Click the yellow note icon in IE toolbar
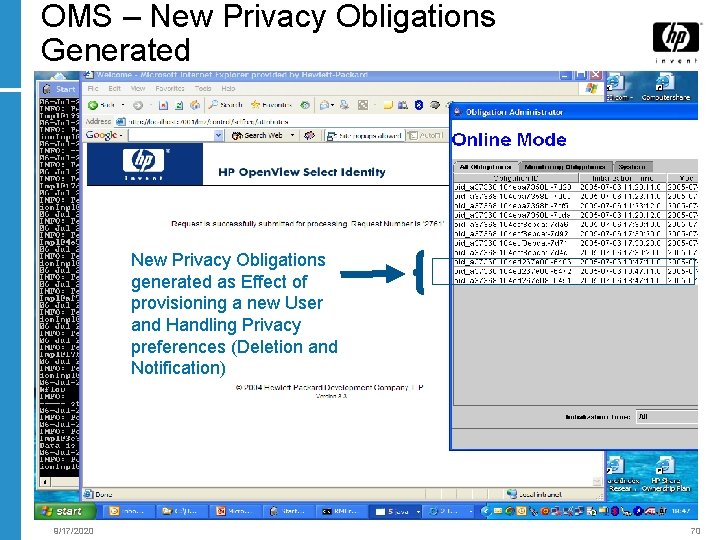 (x=388, y=105)
